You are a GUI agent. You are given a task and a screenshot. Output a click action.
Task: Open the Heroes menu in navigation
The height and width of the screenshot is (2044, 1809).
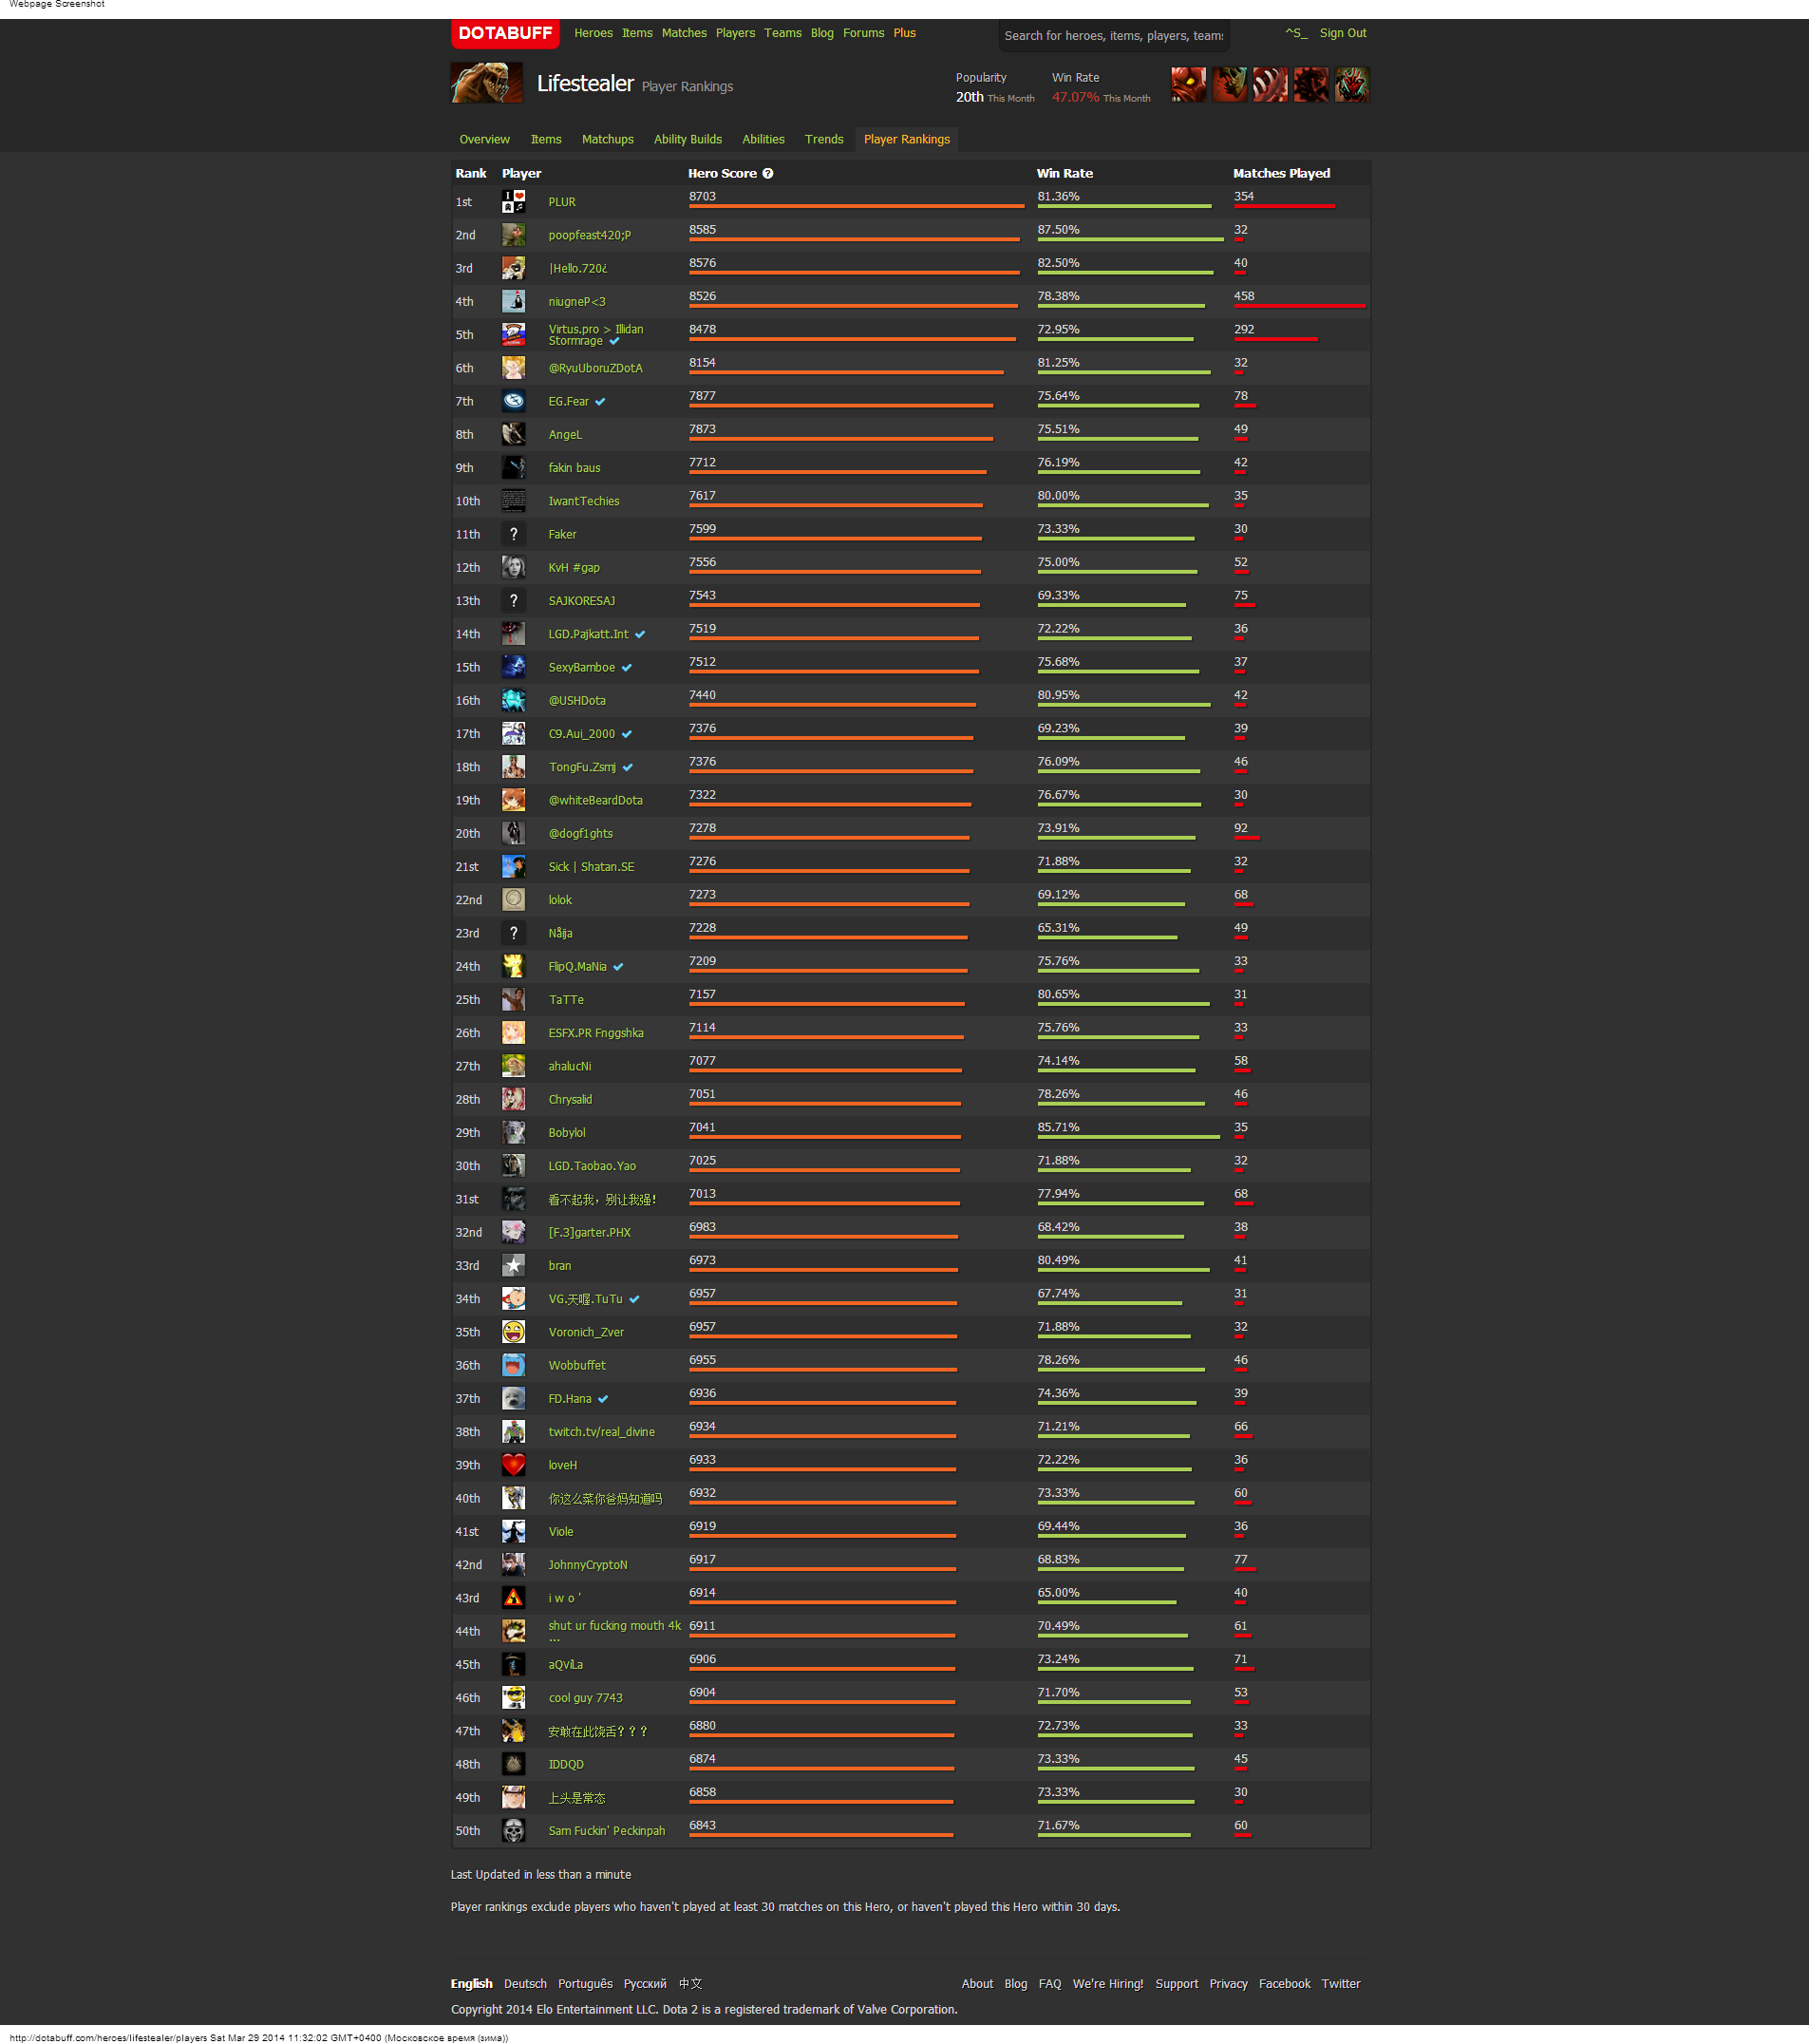tap(593, 33)
